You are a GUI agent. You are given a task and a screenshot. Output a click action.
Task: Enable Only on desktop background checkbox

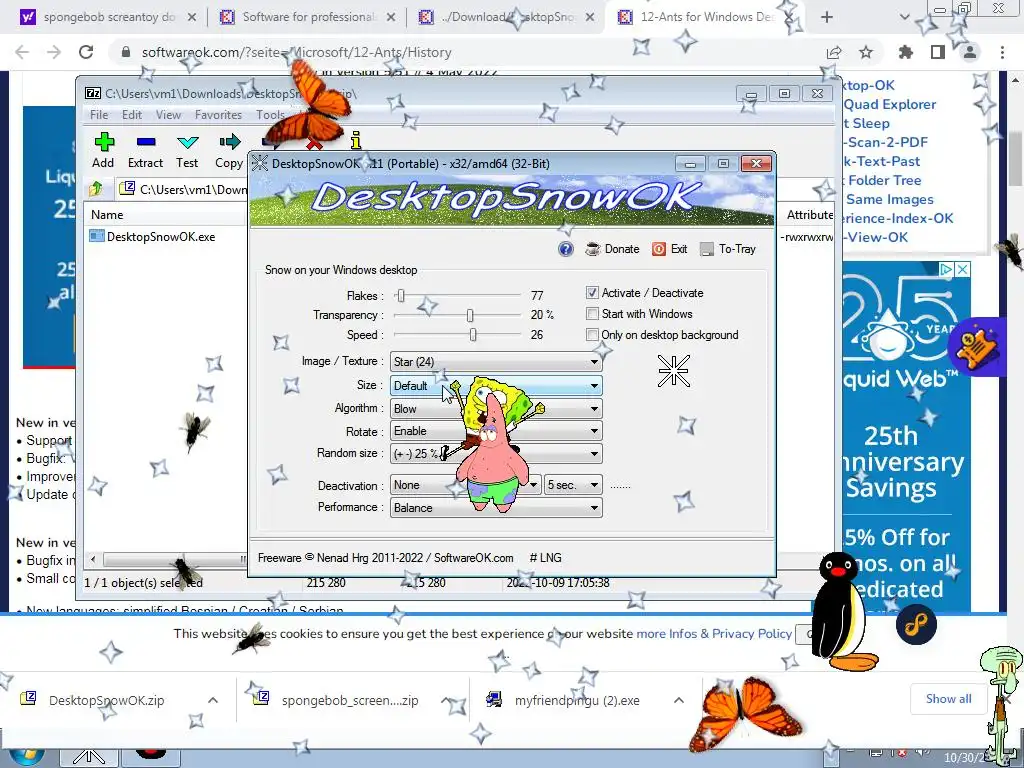592,335
